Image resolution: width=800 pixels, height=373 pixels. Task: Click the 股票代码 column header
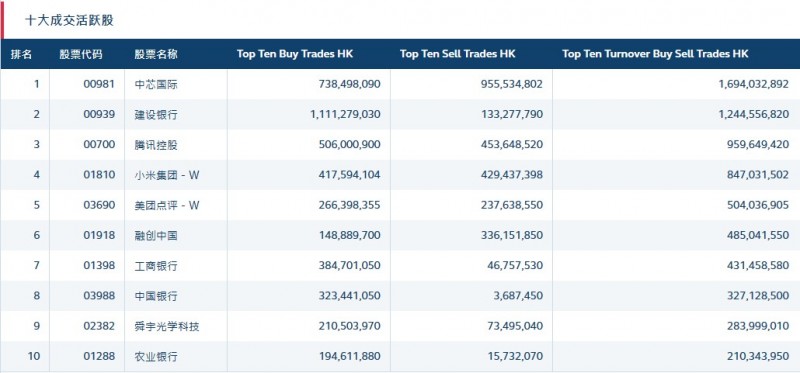(81, 54)
